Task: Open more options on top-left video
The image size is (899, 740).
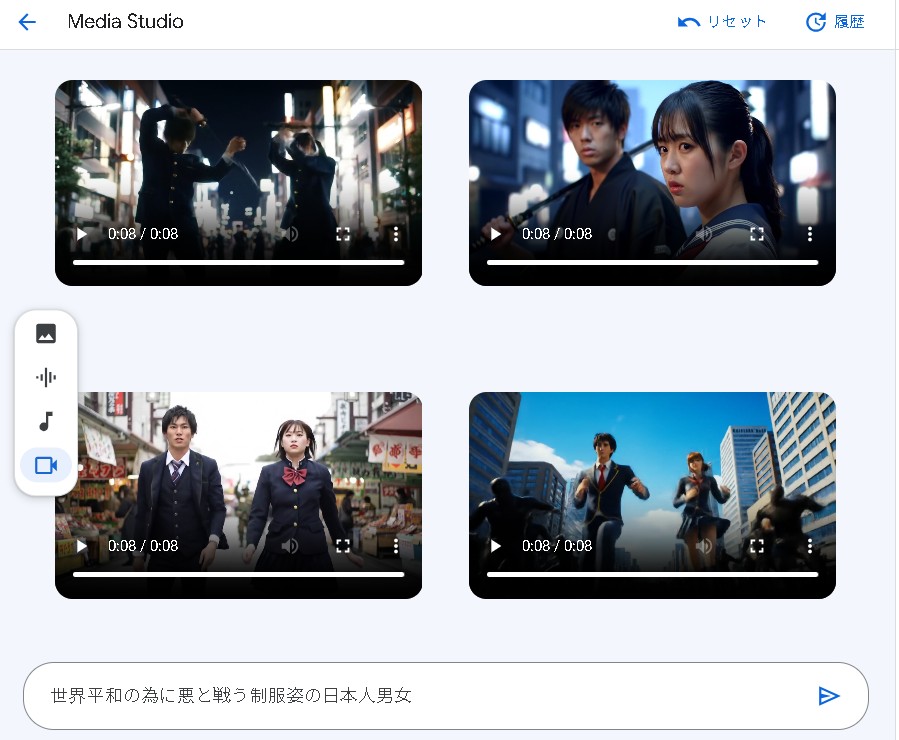Action: click(x=396, y=234)
